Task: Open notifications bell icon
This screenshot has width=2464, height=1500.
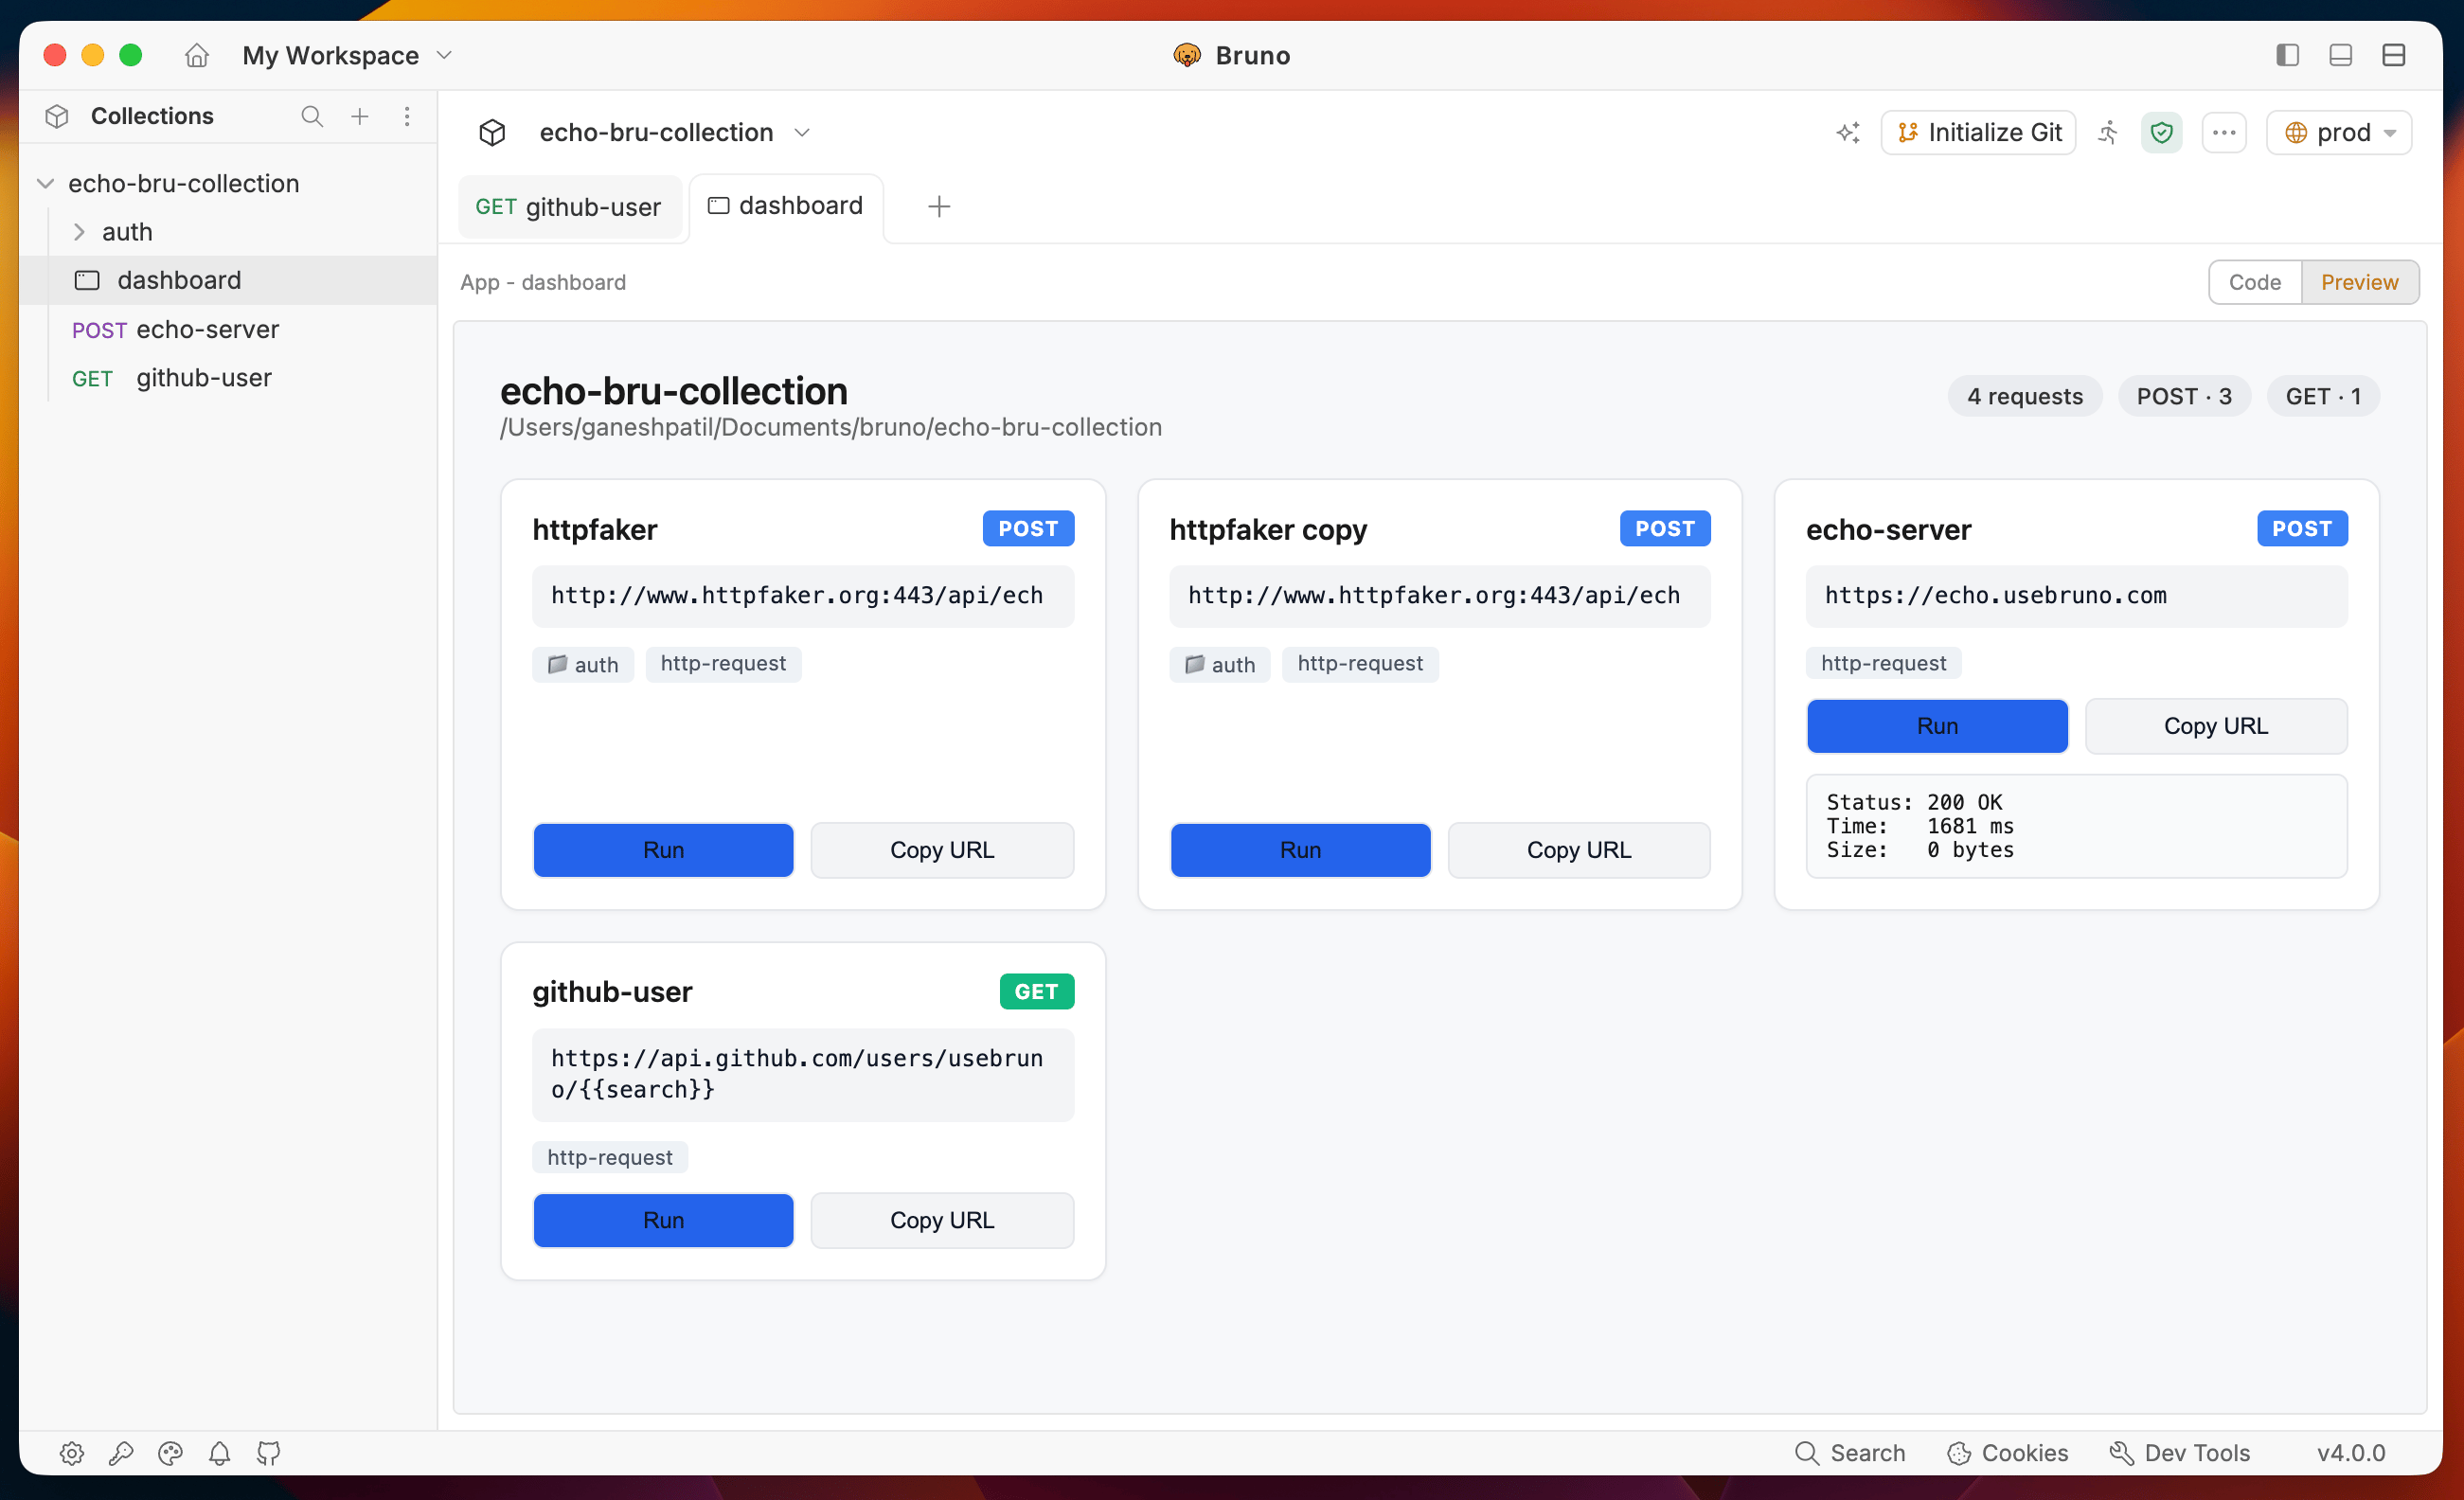Action: [x=219, y=1453]
